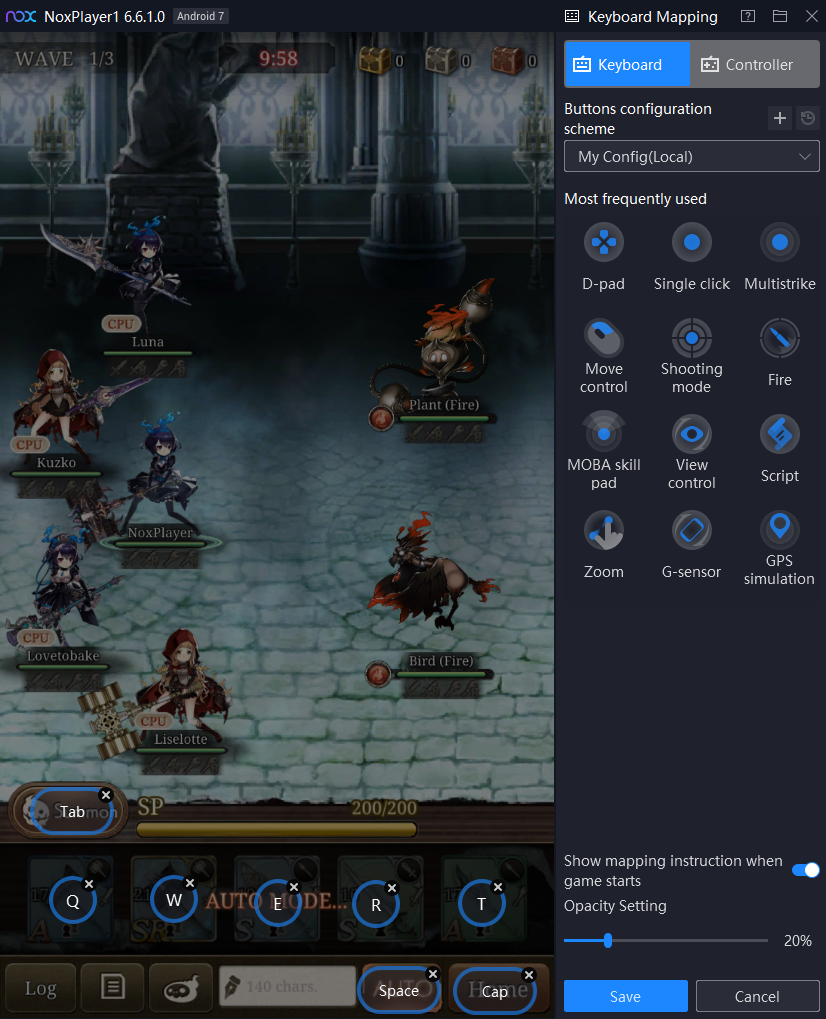Remove the E key mapping
Screen dimensions: 826x1019
(x=294, y=886)
